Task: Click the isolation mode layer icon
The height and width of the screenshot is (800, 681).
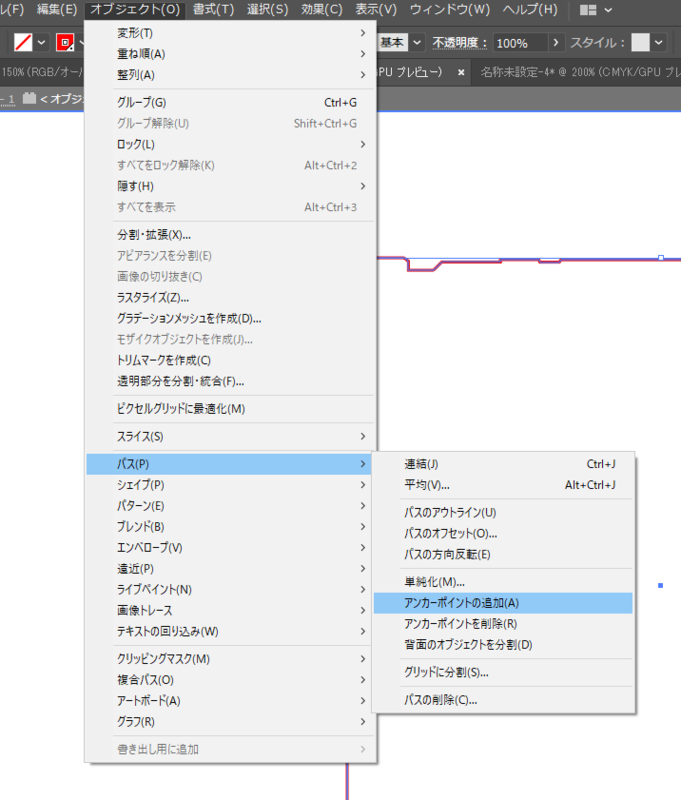Action: [29, 98]
